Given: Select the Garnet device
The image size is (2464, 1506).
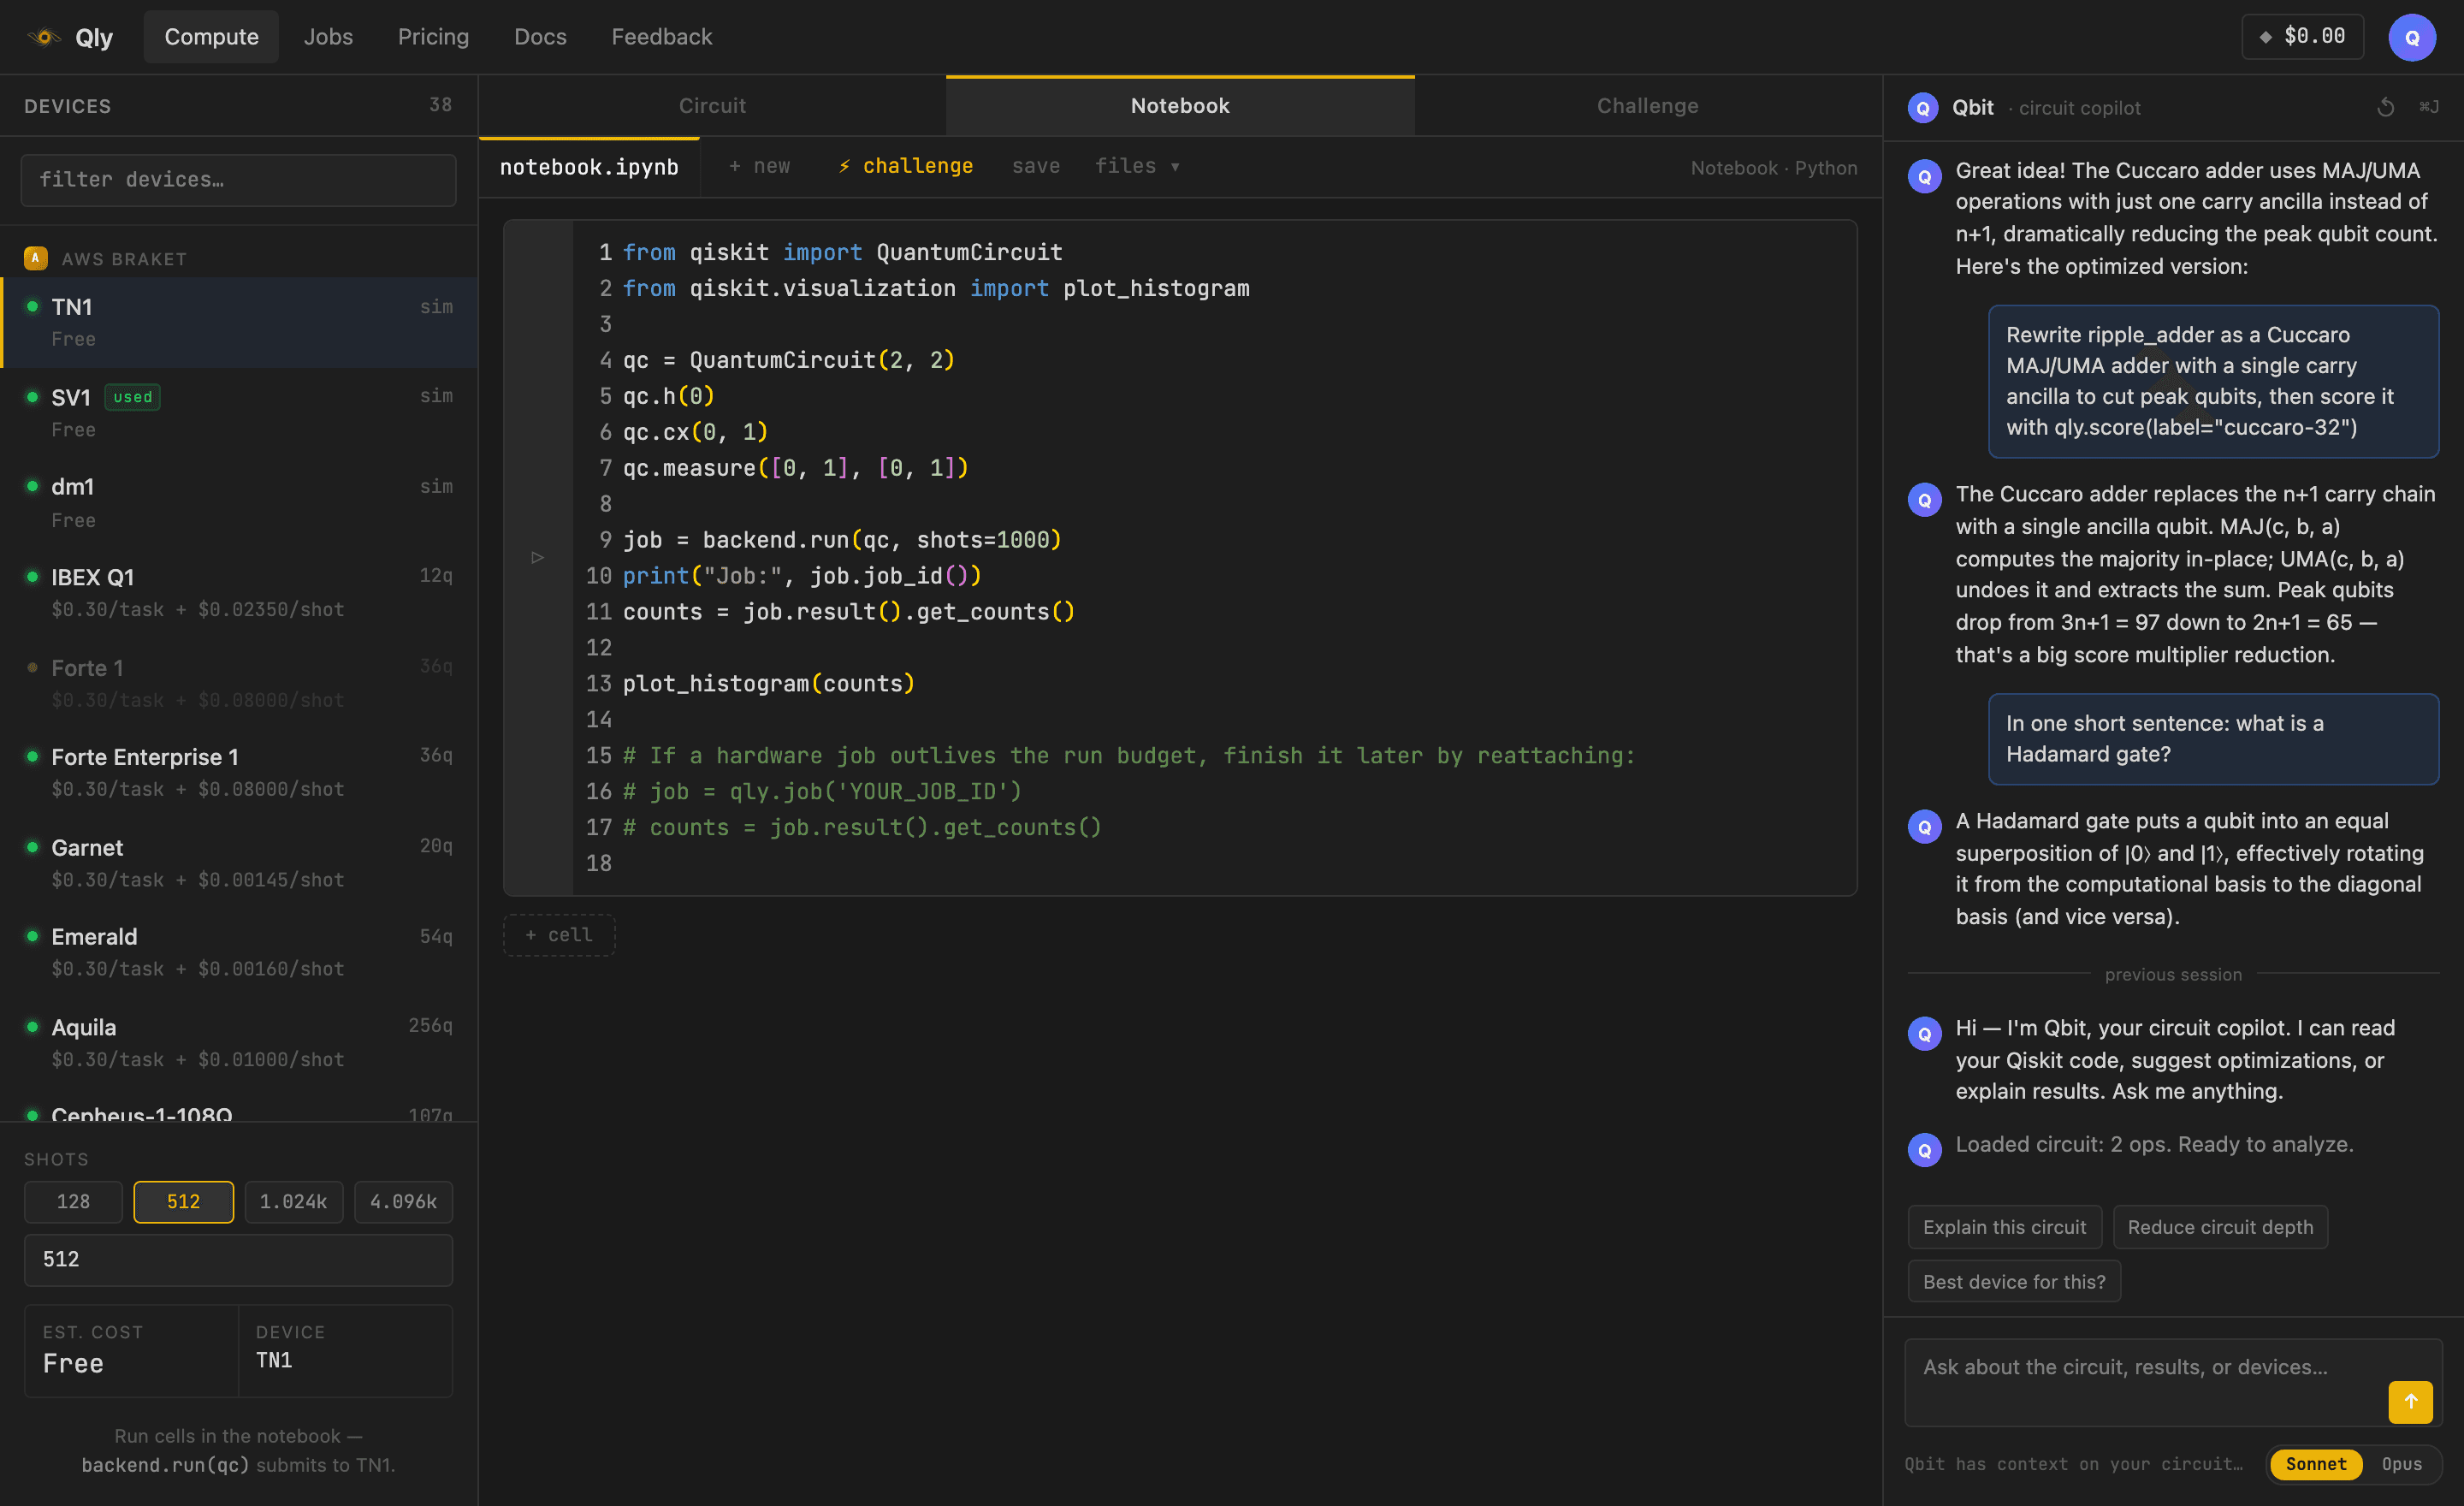Looking at the screenshot, I should [239, 863].
